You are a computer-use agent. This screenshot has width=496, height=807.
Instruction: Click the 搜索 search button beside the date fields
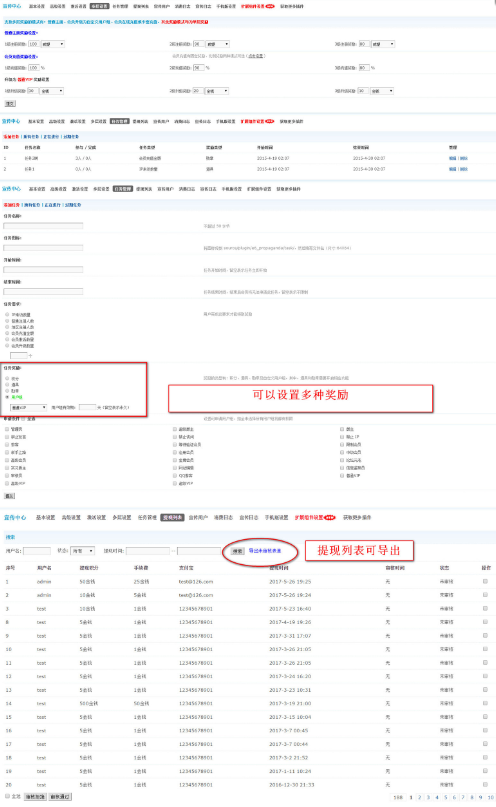(x=237, y=551)
